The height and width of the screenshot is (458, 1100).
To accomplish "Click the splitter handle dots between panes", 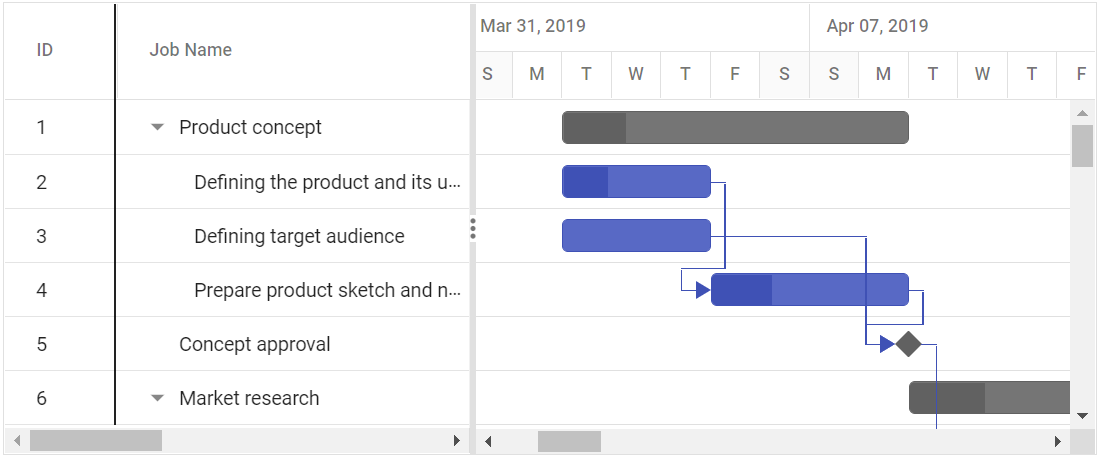I will point(473,229).
